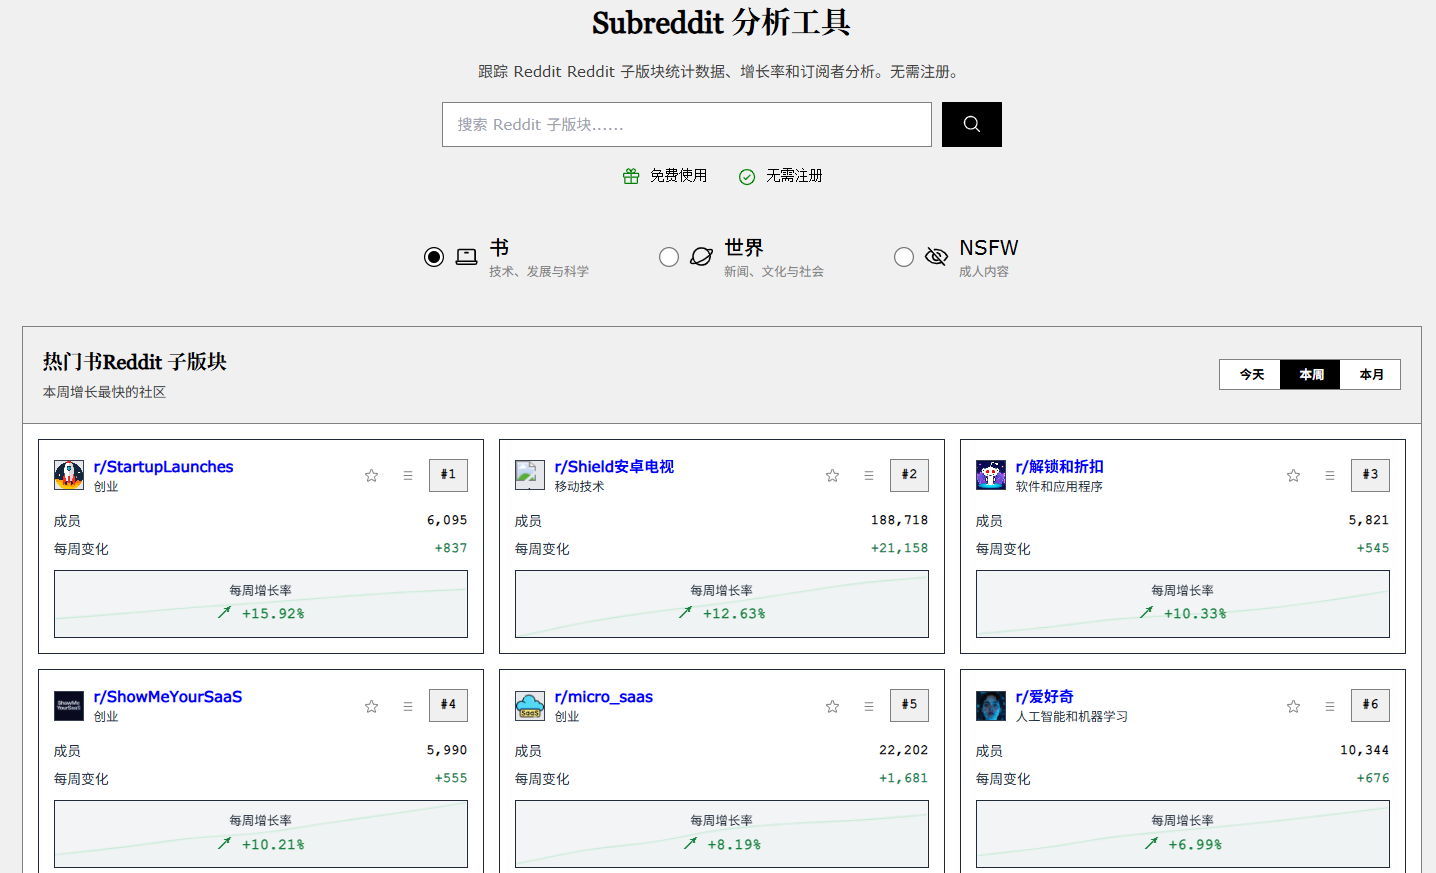Switch to 今天 time range tab
Screen dimensions: 1436x873
click(1250, 375)
